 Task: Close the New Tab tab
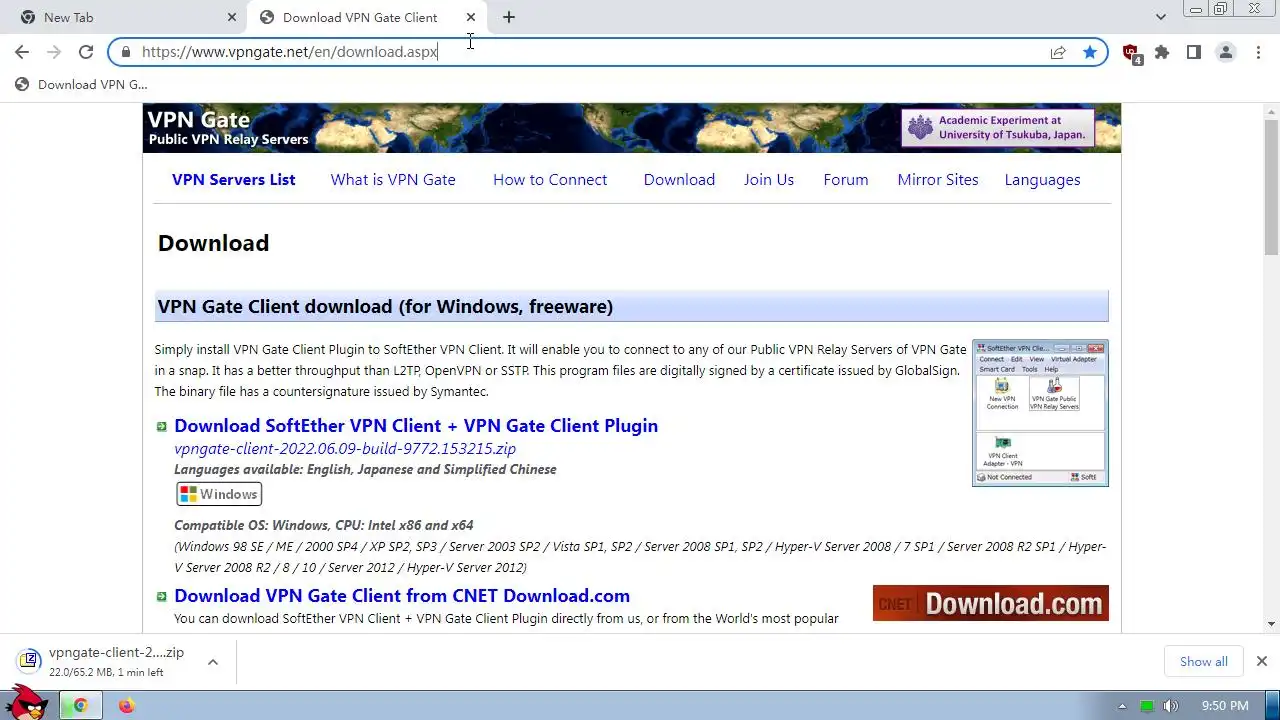[x=232, y=17]
